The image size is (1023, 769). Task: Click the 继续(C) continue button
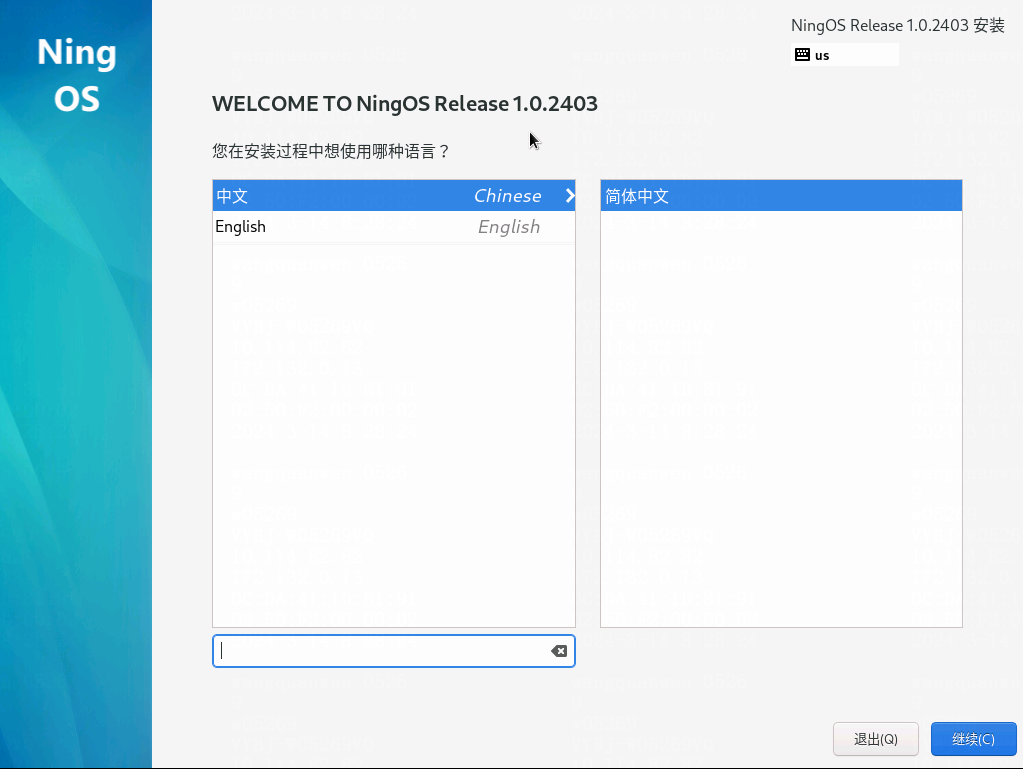point(973,739)
